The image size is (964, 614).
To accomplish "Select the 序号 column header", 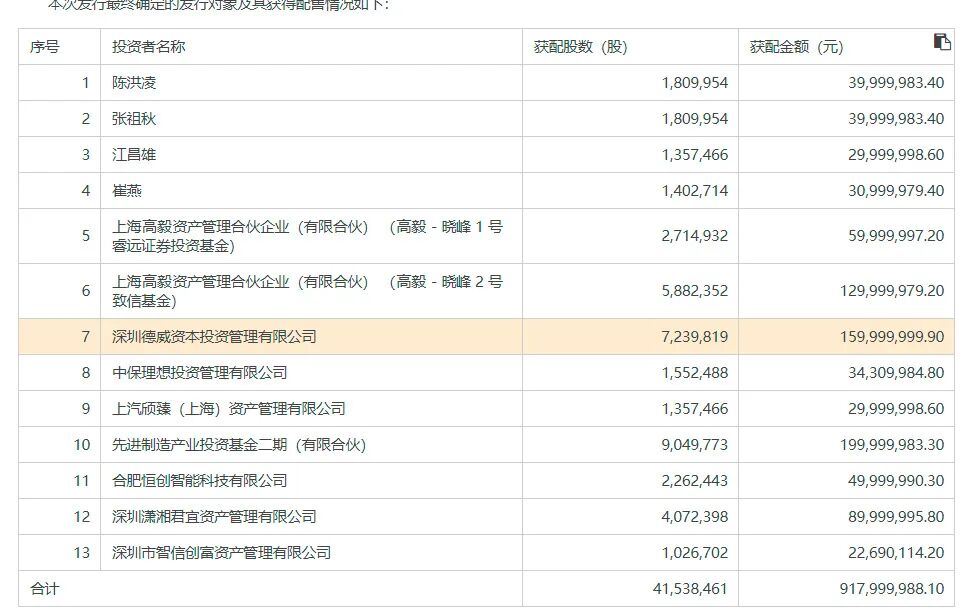I will [x=44, y=47].
